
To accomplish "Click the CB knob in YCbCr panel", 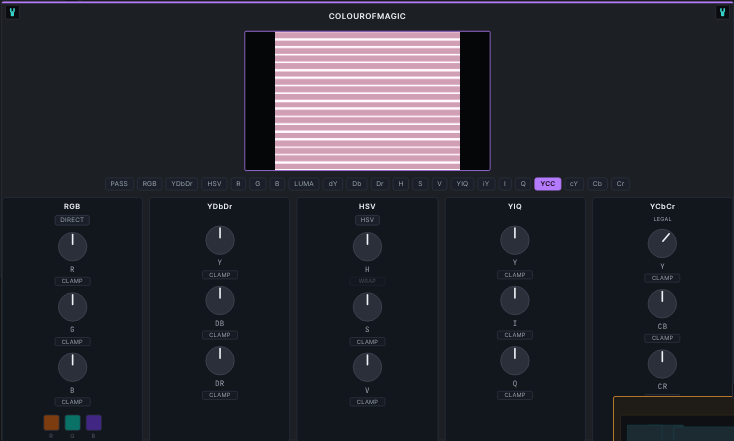I will [x=662, y=304].
